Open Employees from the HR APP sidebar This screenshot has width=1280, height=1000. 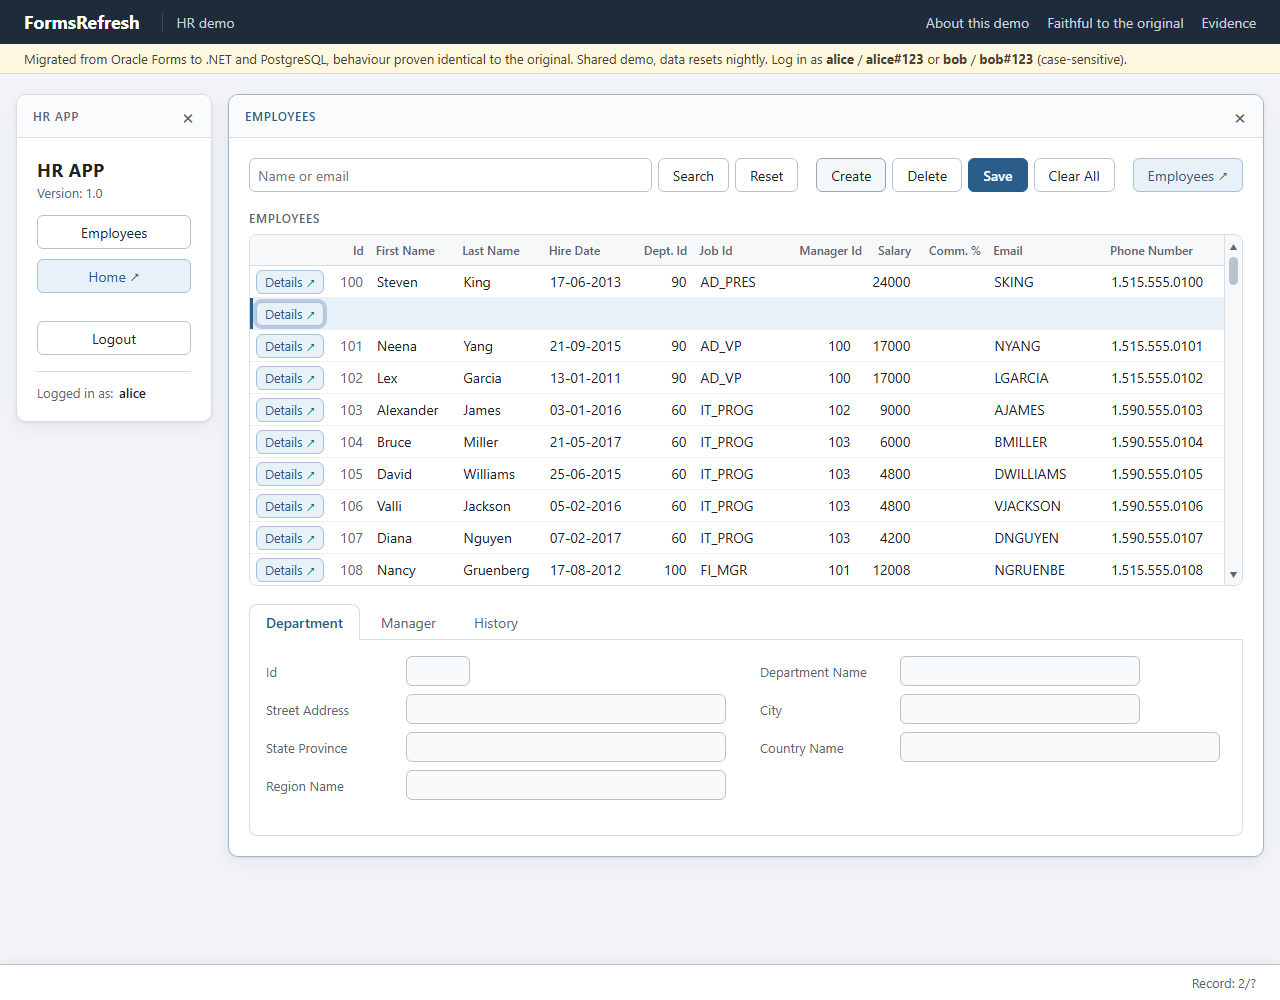coord(114,233)
